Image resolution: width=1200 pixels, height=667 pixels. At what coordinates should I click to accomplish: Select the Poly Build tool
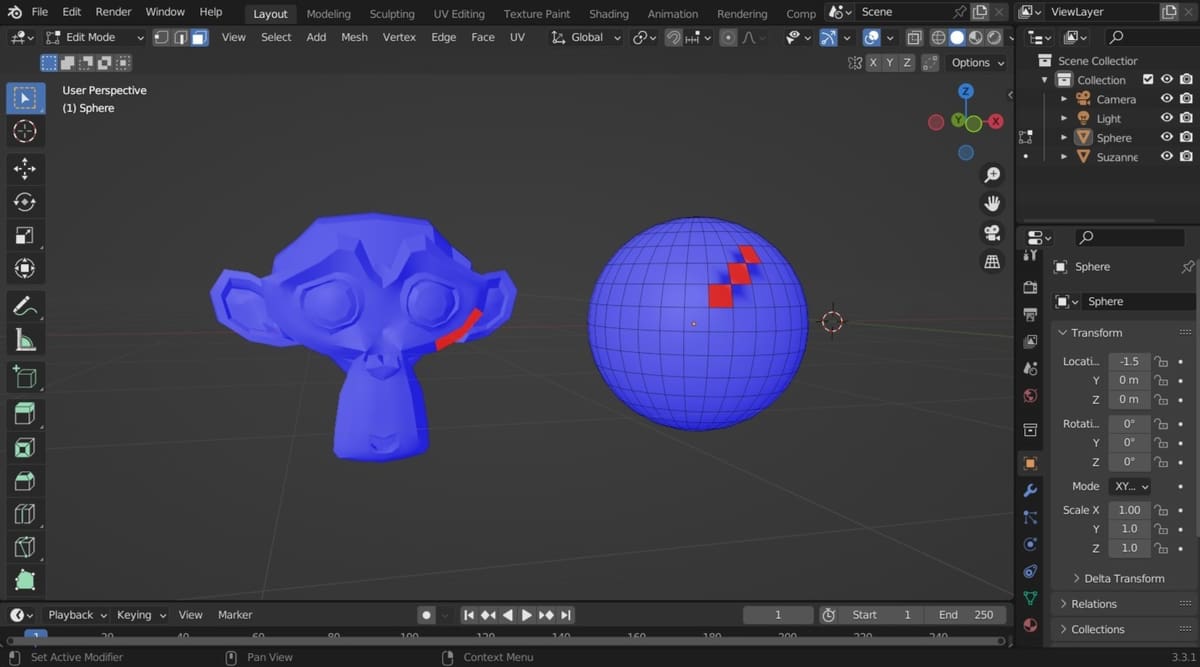point(25,580)
